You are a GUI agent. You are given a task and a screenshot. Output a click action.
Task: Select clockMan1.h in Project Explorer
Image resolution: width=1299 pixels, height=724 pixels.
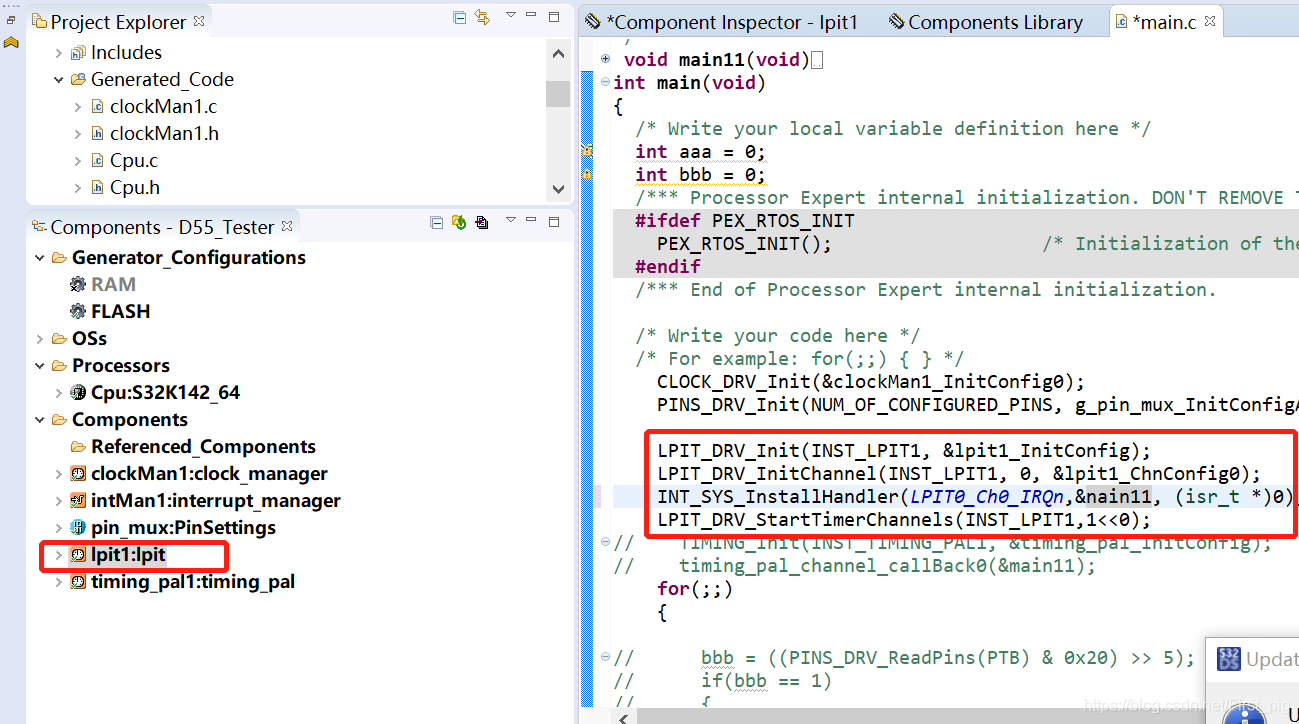(x=164, y=134)
